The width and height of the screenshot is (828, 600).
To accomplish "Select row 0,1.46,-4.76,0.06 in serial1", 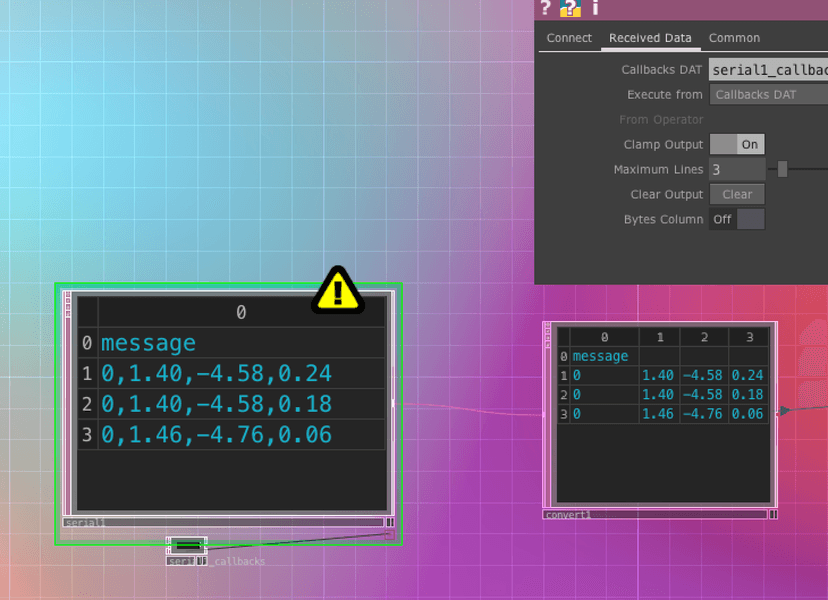I will pyautogui.click(x=241, y=435).
